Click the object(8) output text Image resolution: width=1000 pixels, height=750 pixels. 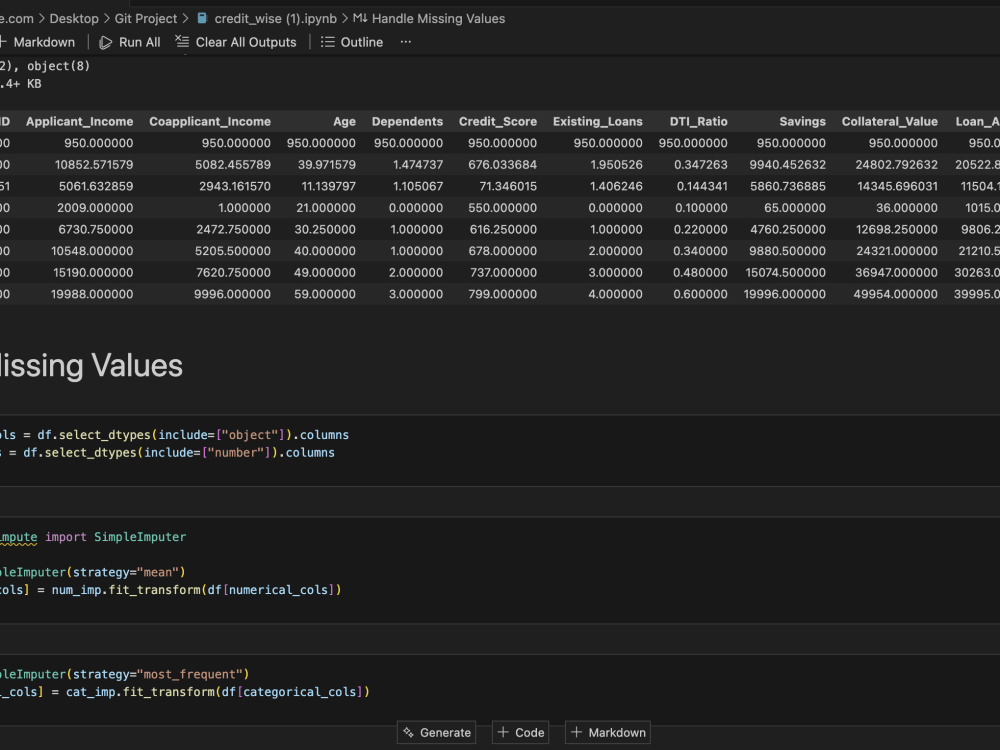[58, 66]
